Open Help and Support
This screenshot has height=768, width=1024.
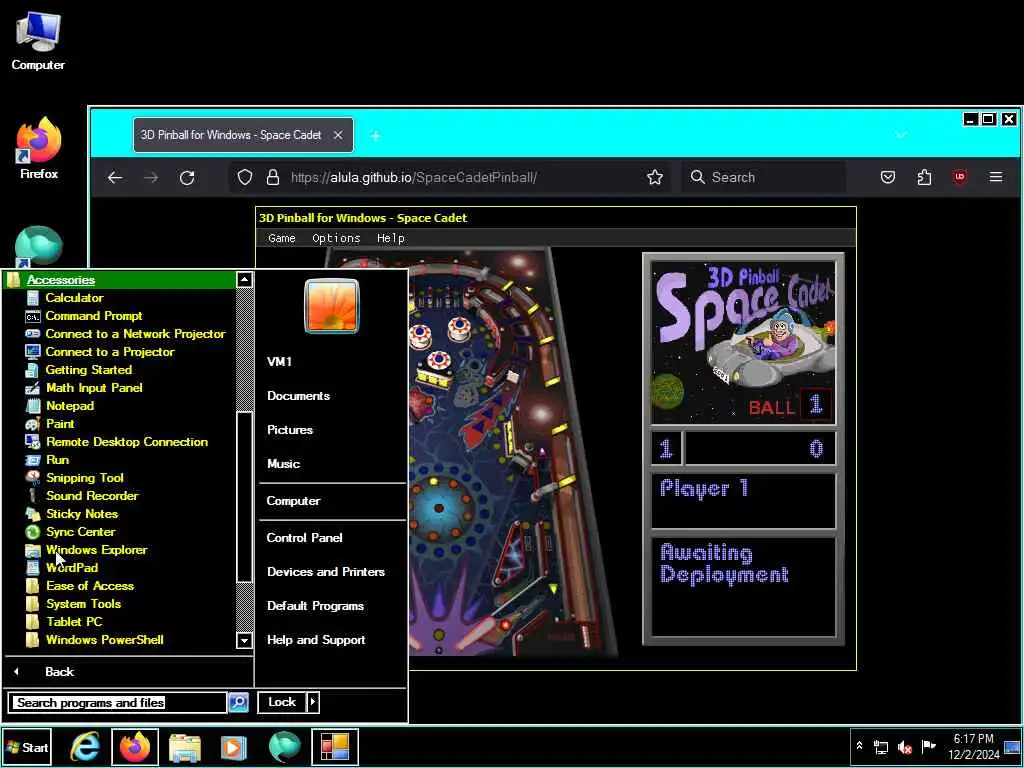(316, 640)
